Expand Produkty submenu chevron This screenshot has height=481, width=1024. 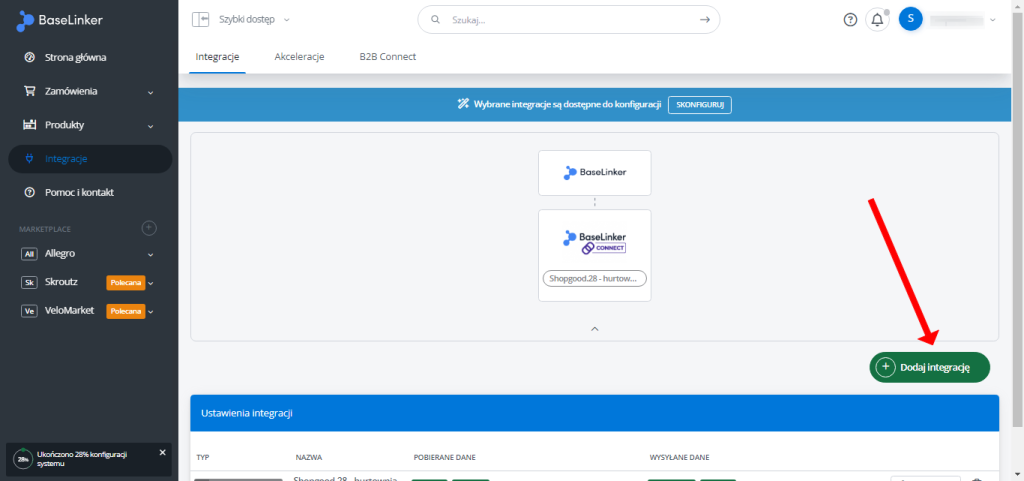click(151, 126)
